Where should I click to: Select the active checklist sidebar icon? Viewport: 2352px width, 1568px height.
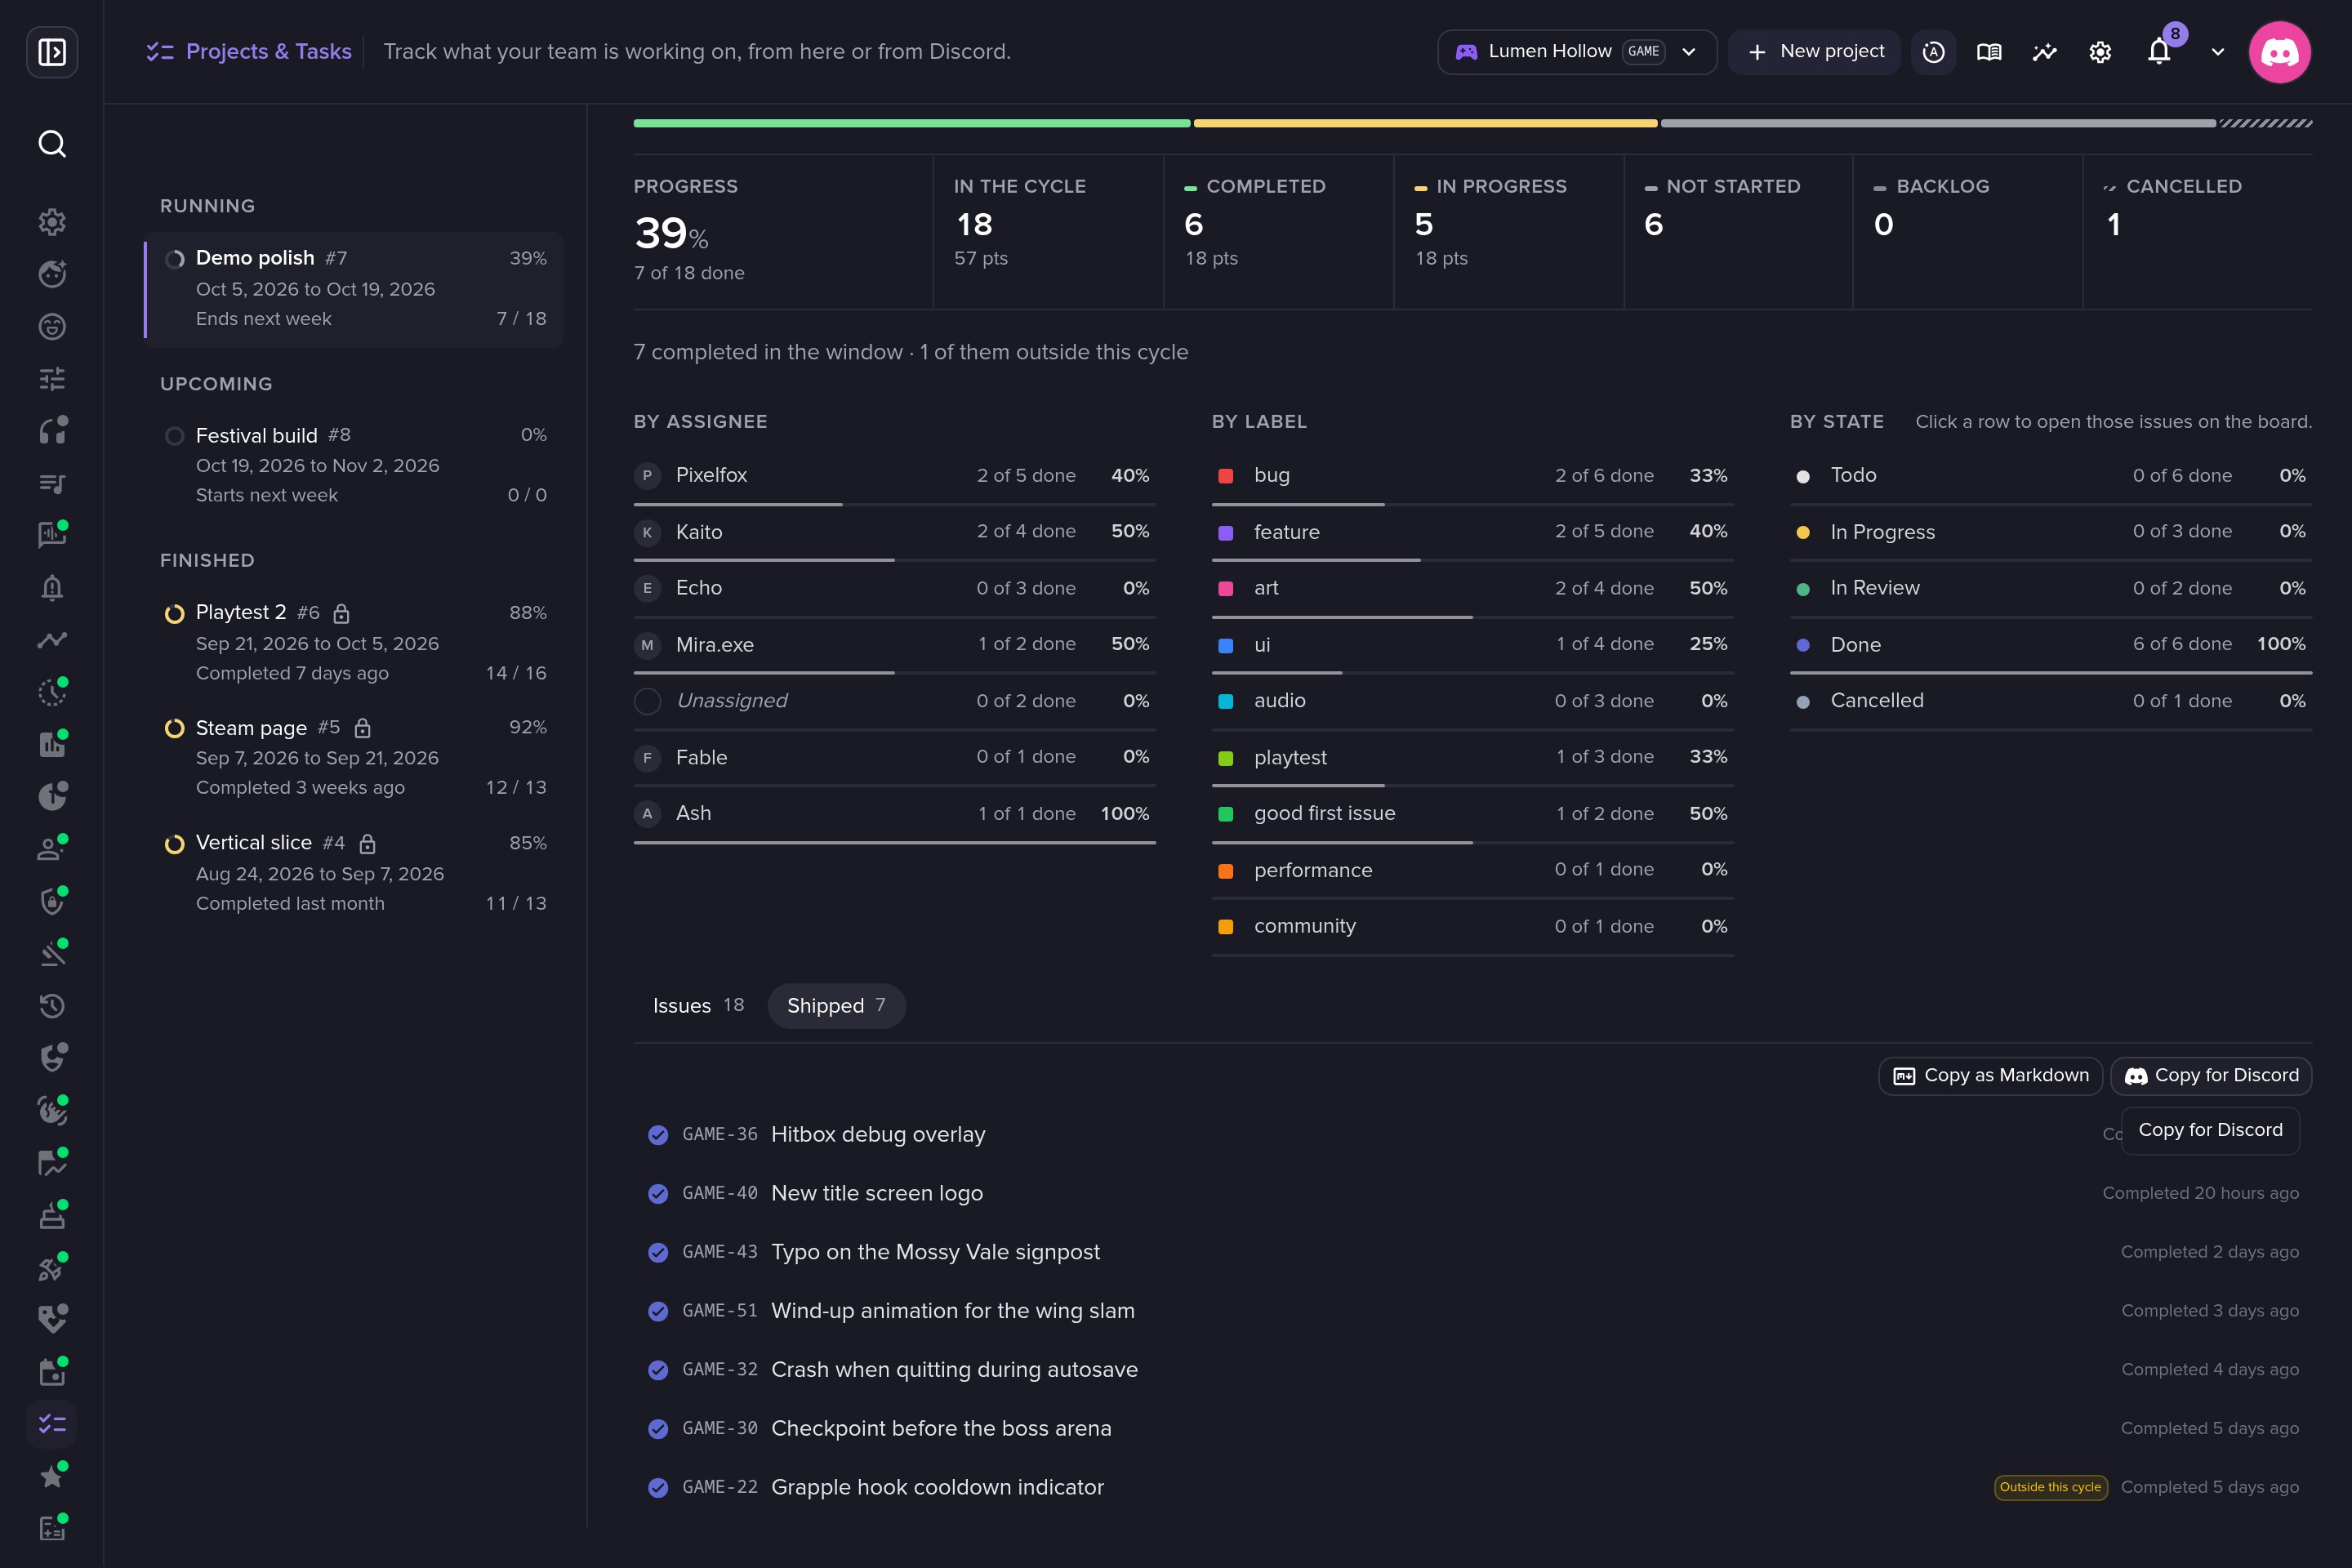52,1424
